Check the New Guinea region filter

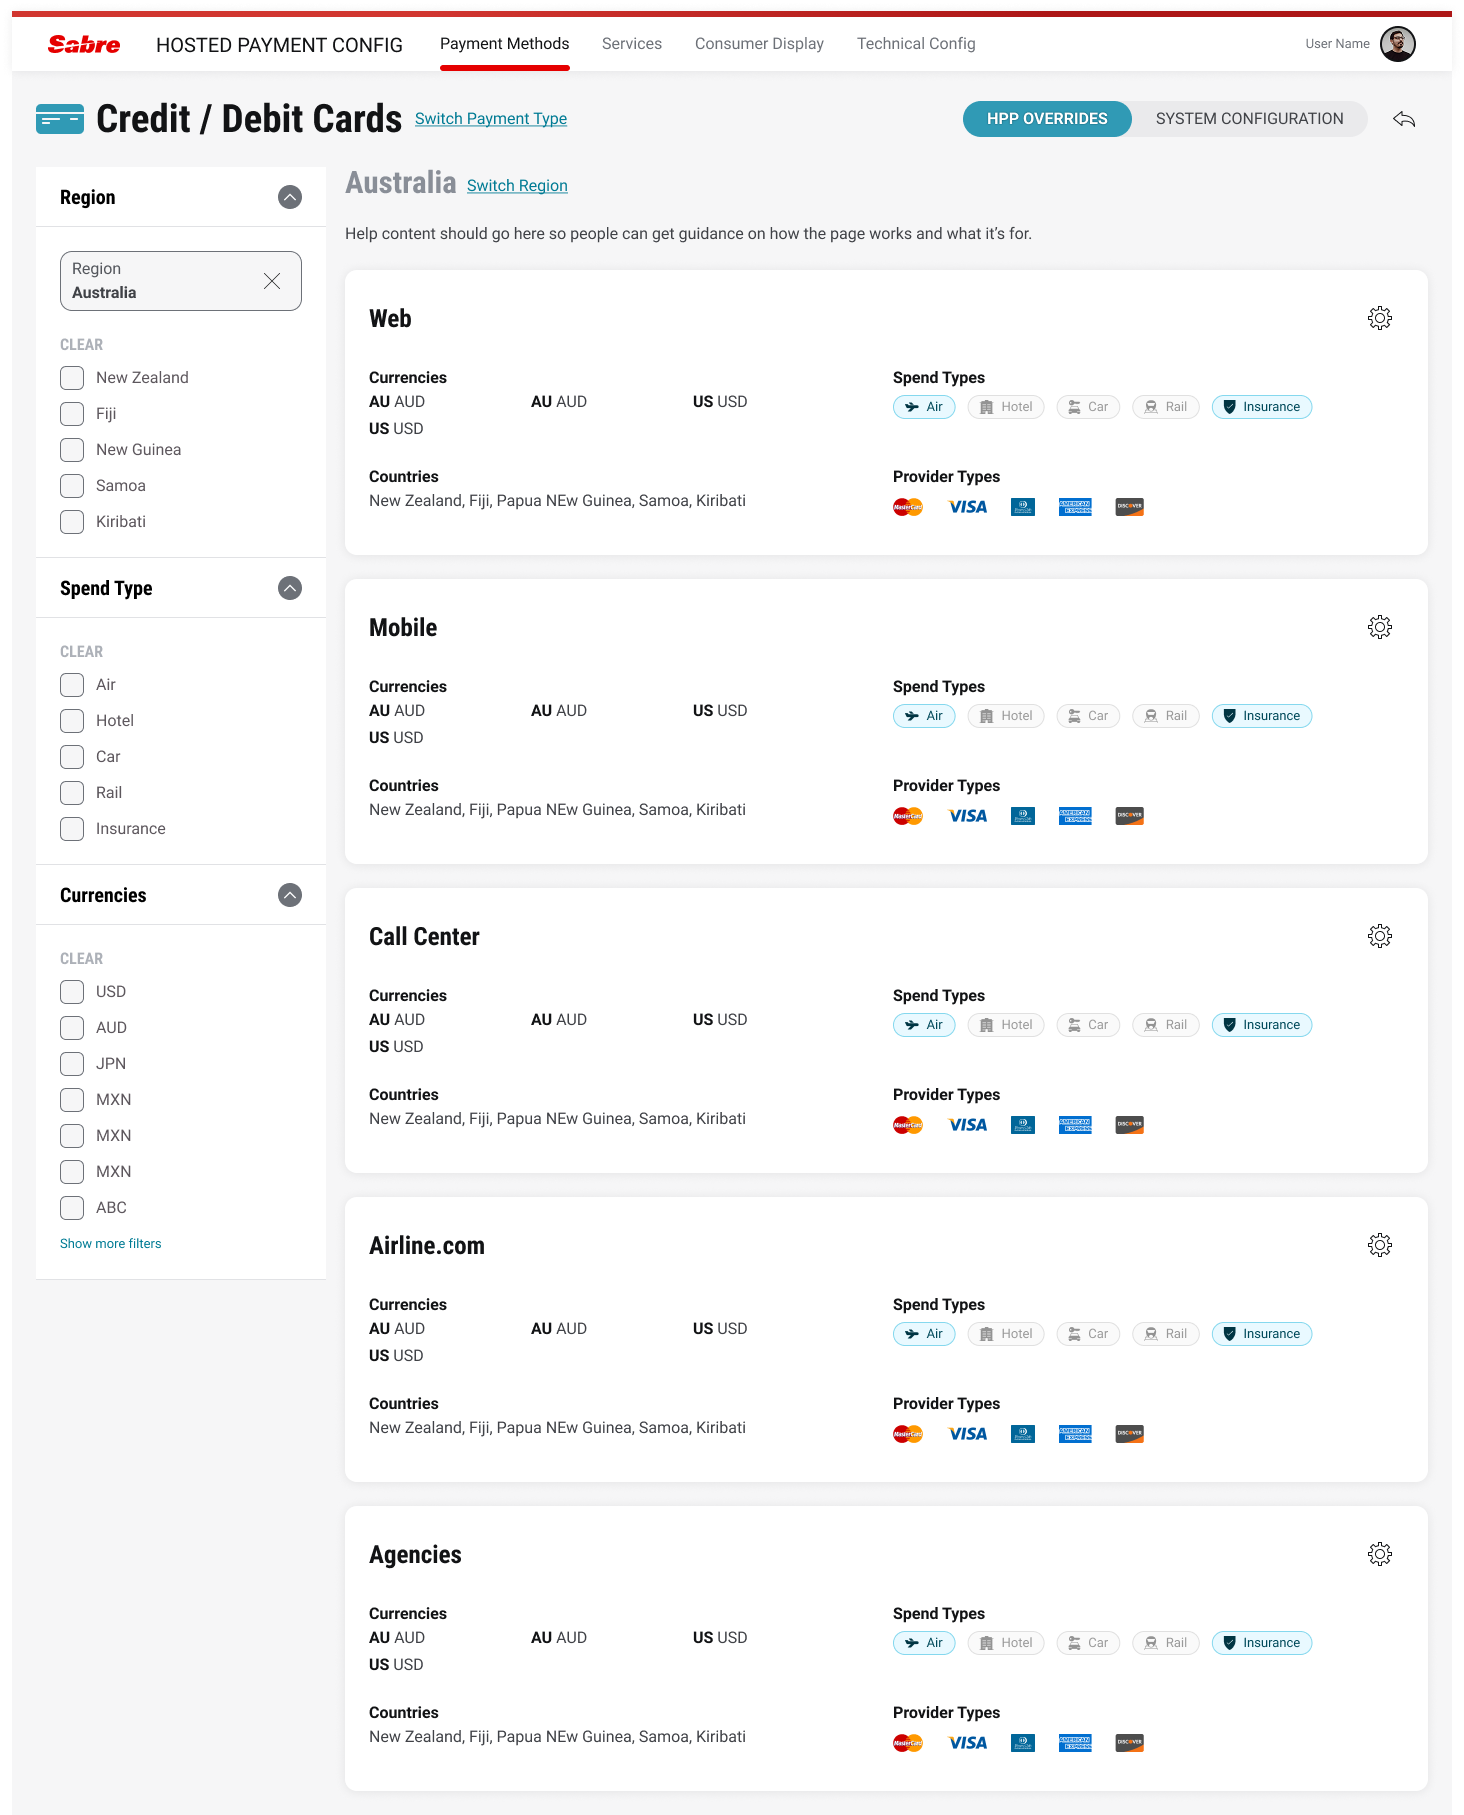tap(72, 450)
